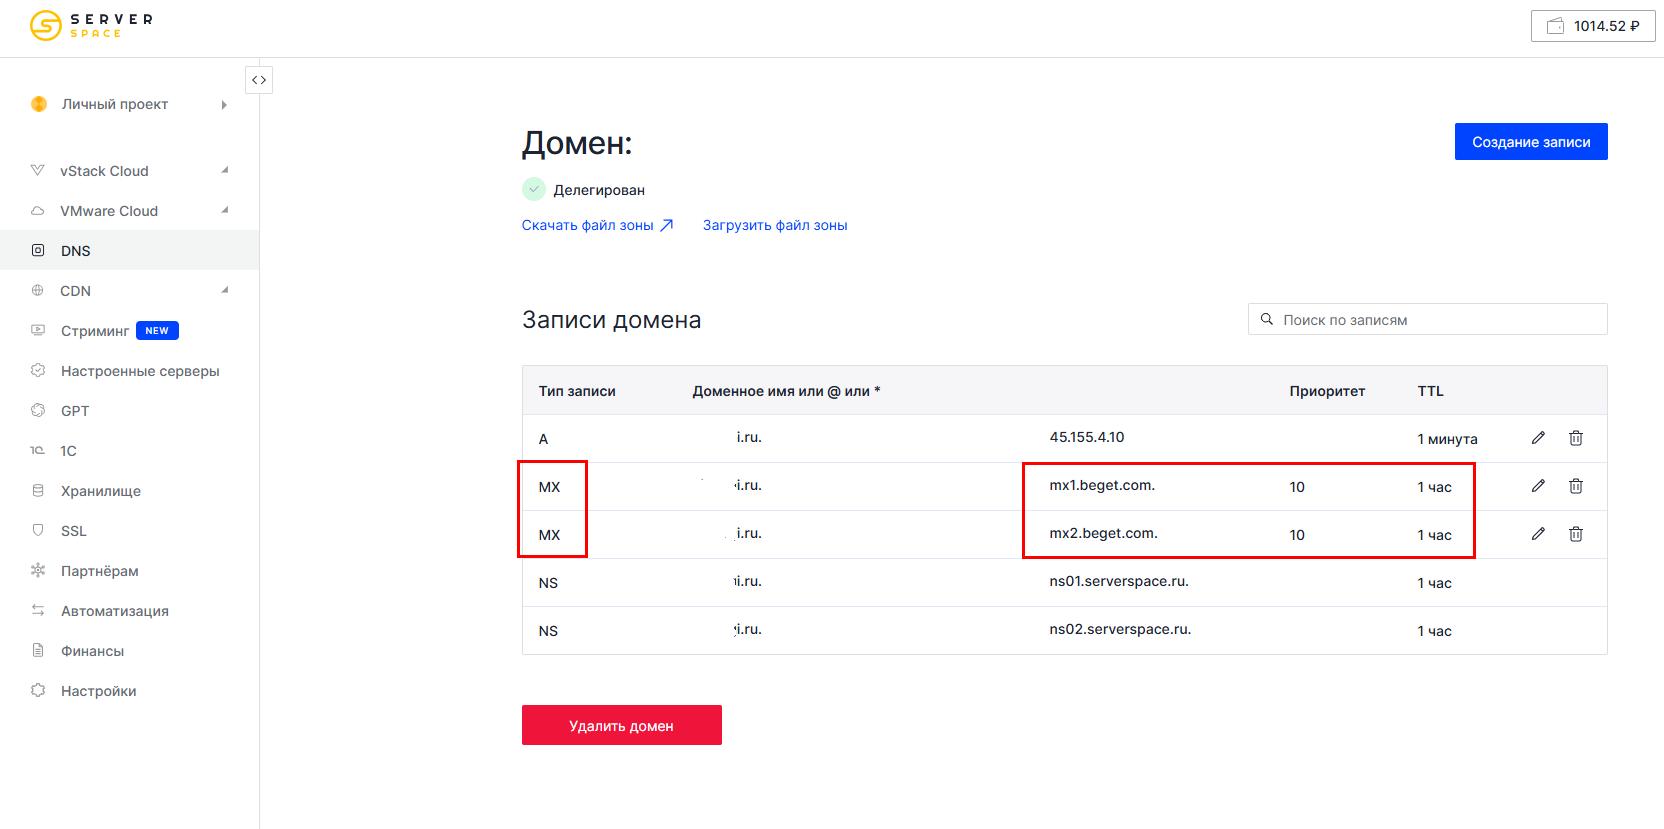Edit the A record with pencil icon
This screenshot has width=1664, height=829.
click(x=1538, y=438)
